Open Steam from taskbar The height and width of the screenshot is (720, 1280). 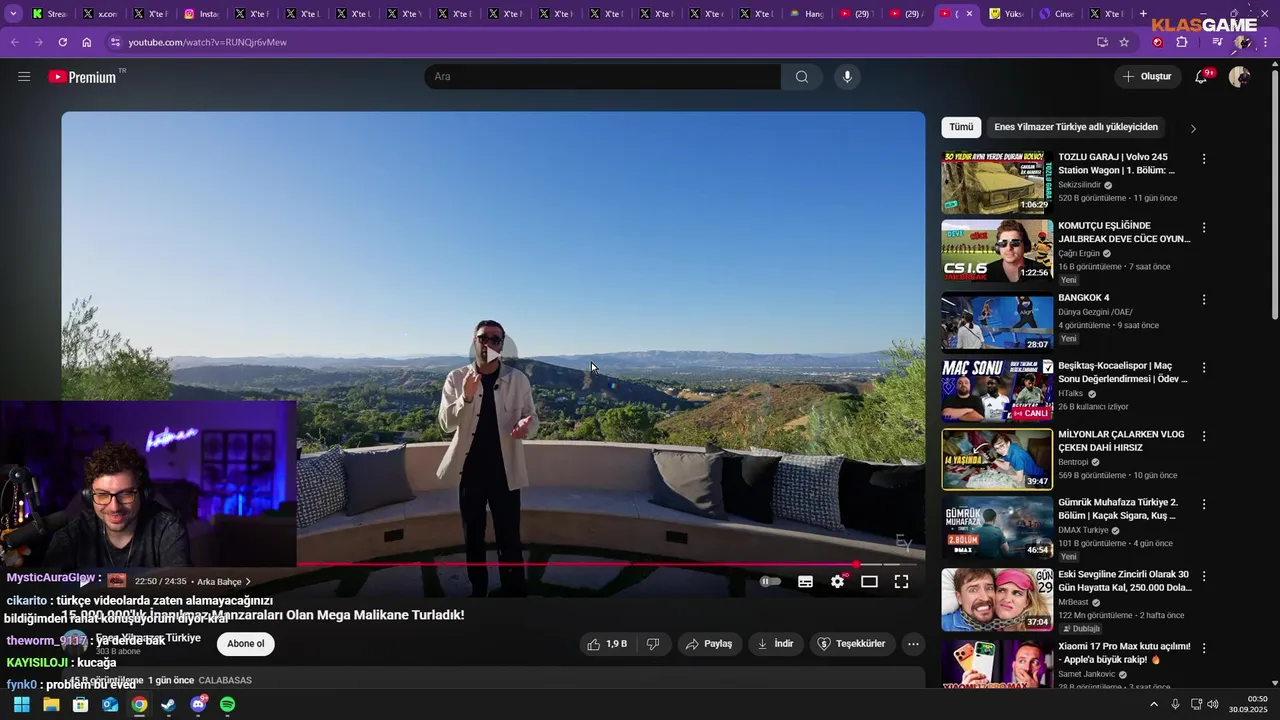click(168, 705)
